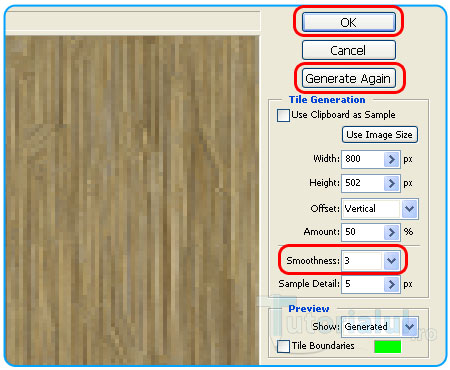Image resolution: width=450 pixels, height=370 pixels.
Task: Click the Amount value field
Action: click(363, 232)
